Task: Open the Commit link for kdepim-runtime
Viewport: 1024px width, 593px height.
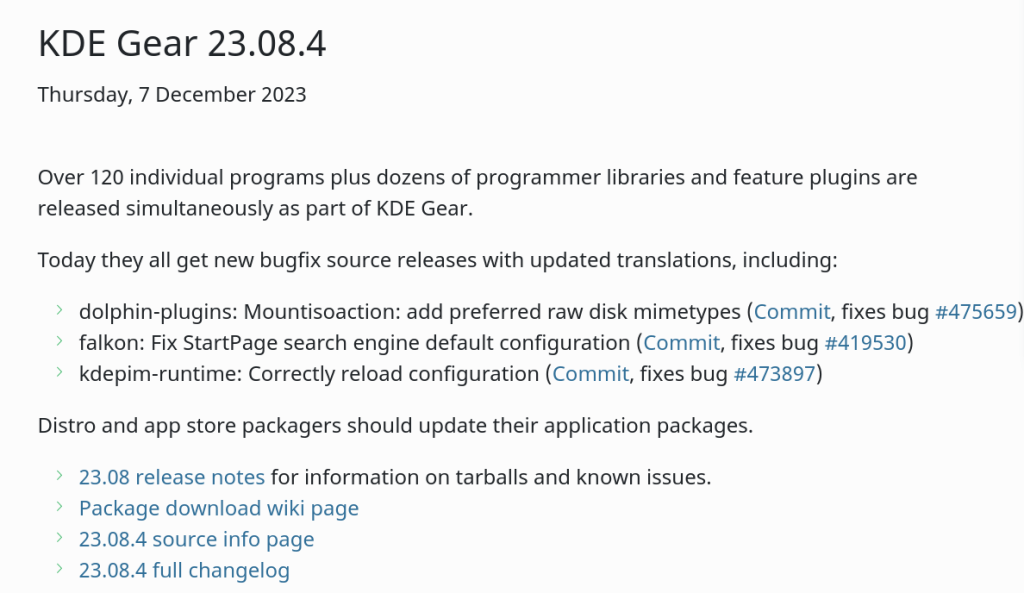Action: (x=590, y=374)
